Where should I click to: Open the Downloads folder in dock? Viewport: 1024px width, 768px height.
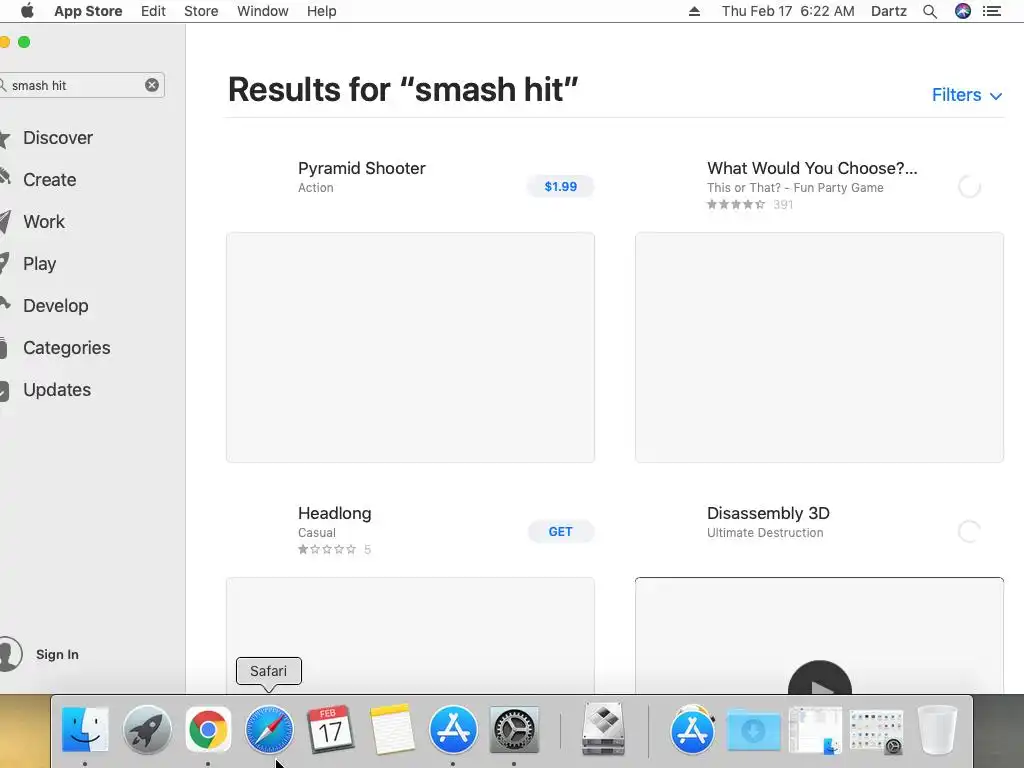pyautogui.click(x=753, y=729)
